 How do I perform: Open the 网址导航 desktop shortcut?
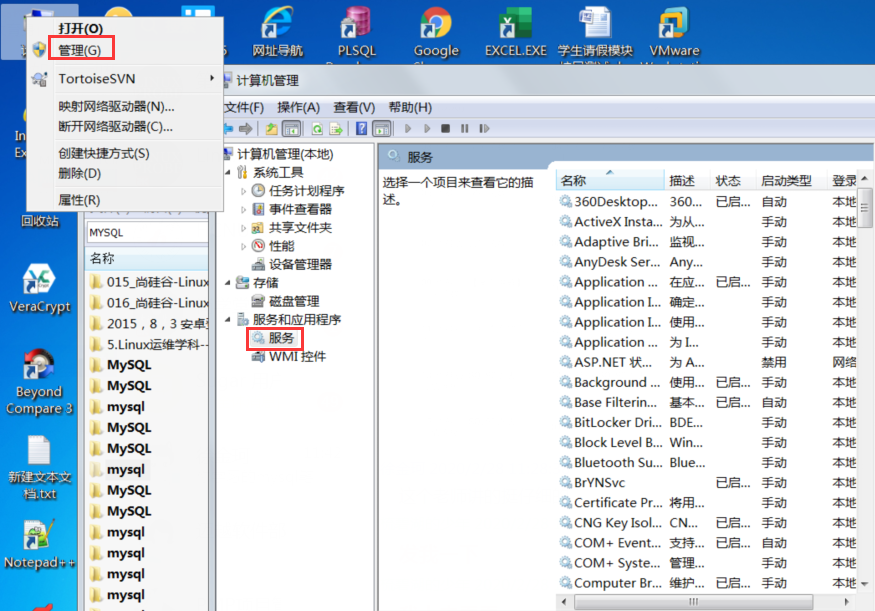click(277, 31)
